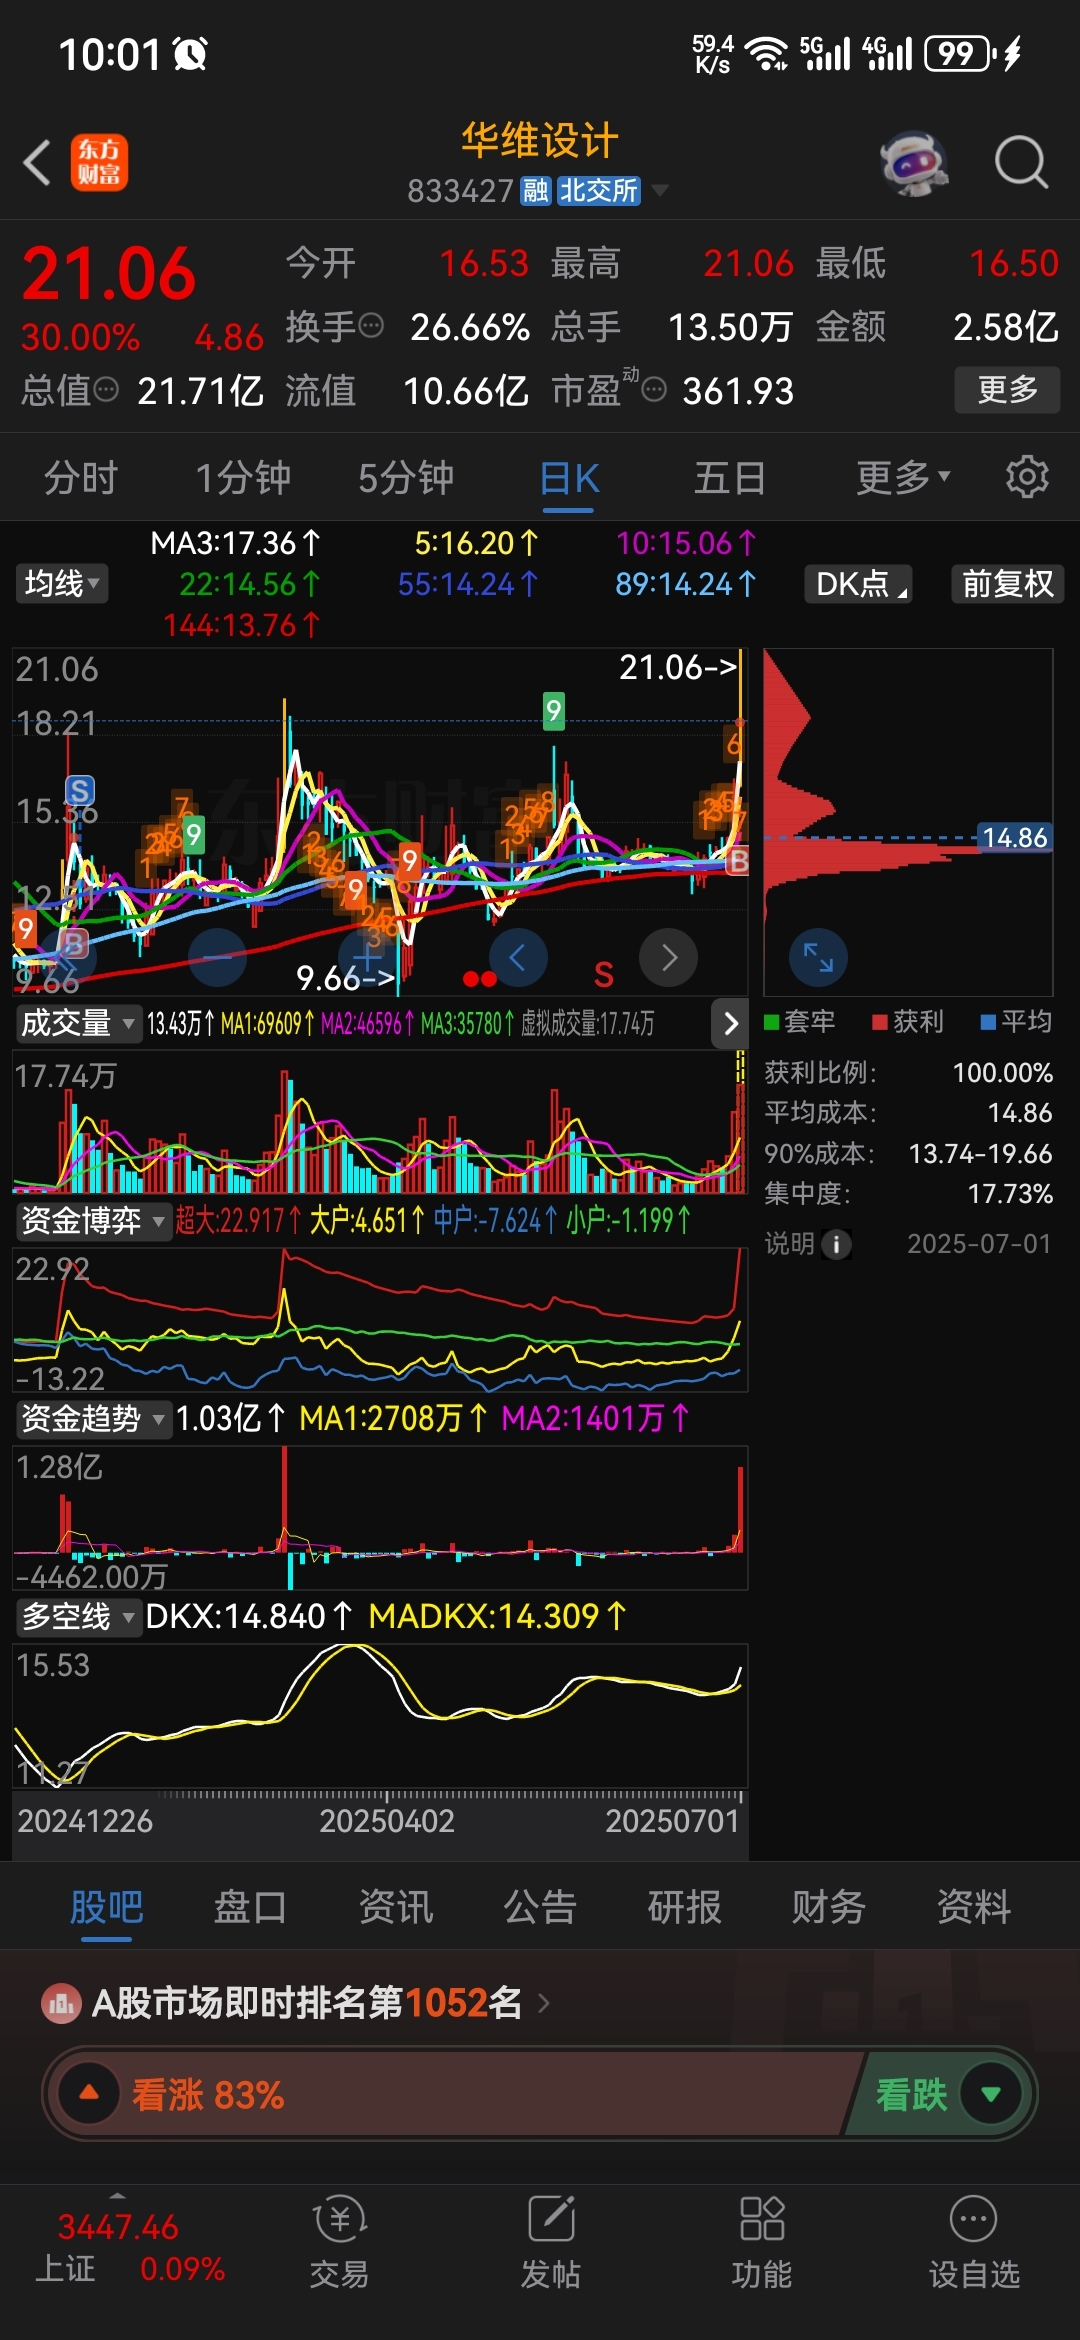Screen dimensions: 1080x2340
Task: Select the 日K tab
Action: pyautogui.click(x=569, y=478)
